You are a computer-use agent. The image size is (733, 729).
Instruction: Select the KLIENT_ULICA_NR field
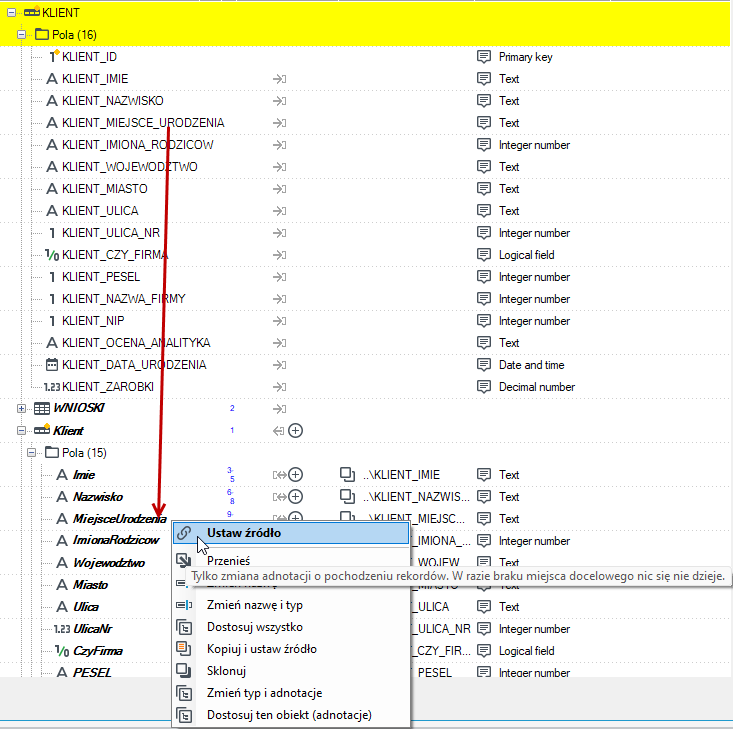(x=111, y=233)
